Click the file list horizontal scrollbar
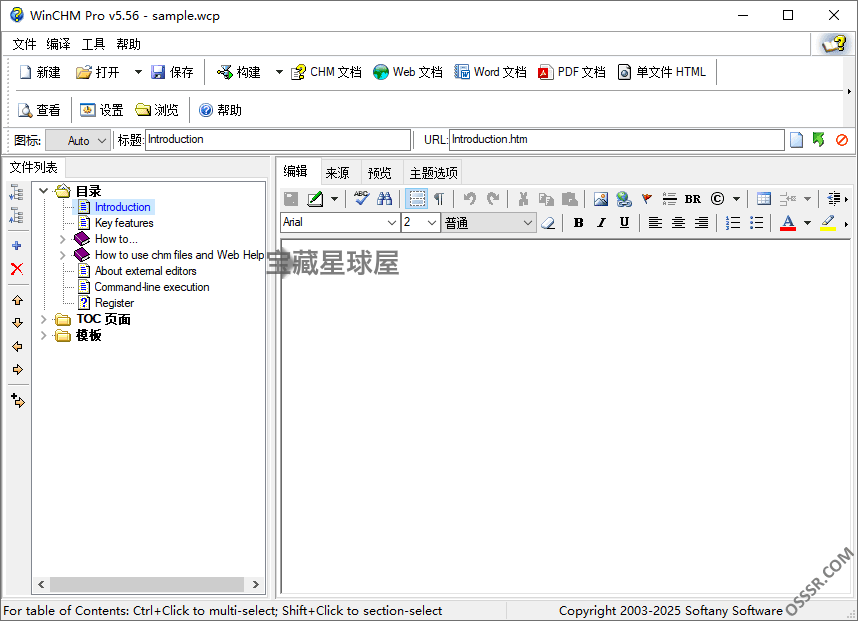 [148, 584]
